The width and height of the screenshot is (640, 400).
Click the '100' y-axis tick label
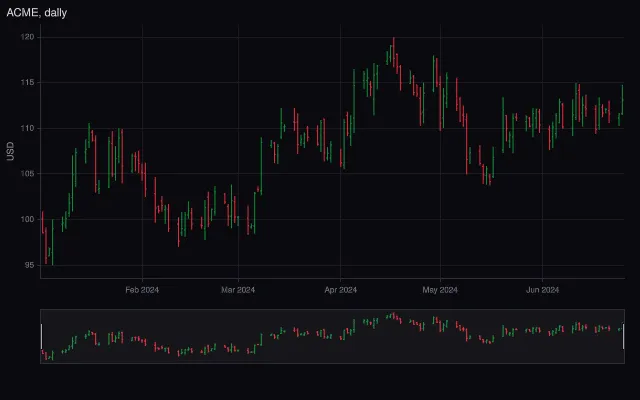click(27, 219)
